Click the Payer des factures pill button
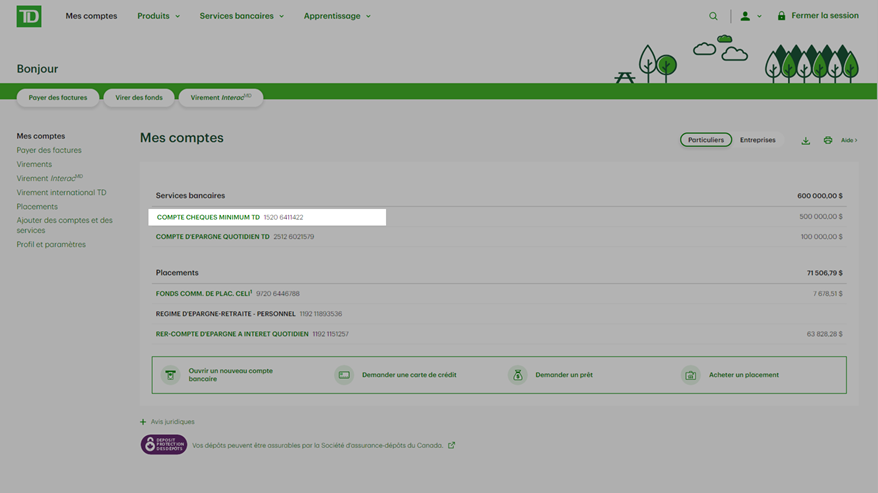 pyautogui.click(x=58, y=97)
